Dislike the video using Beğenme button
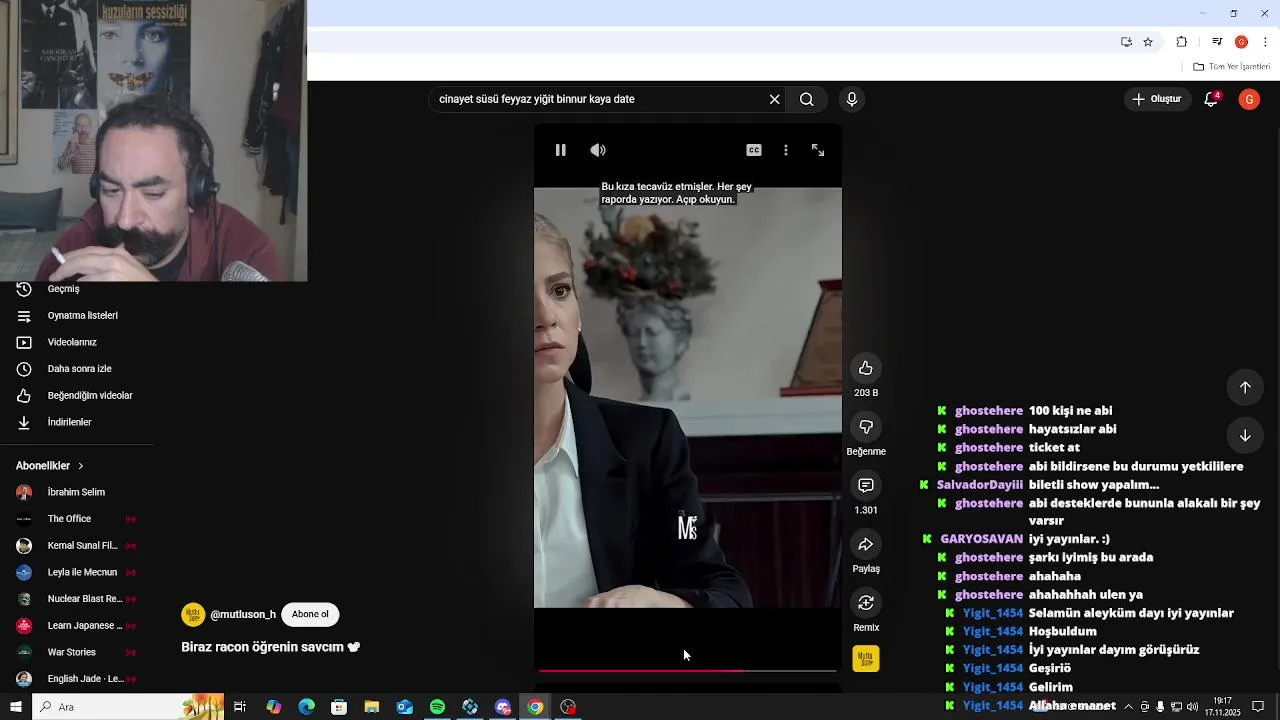This screenshot has width=1280, height=720. click(x=866, y=427)
